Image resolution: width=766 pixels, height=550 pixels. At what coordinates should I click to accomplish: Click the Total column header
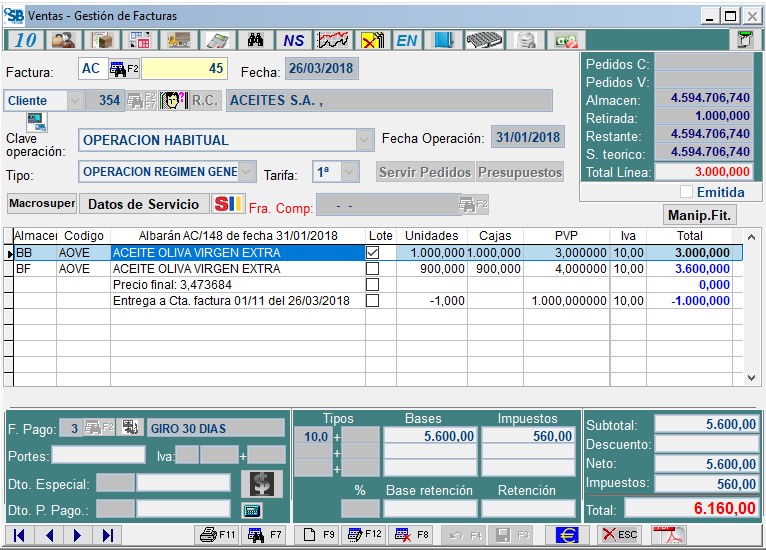tap(689, 236)
